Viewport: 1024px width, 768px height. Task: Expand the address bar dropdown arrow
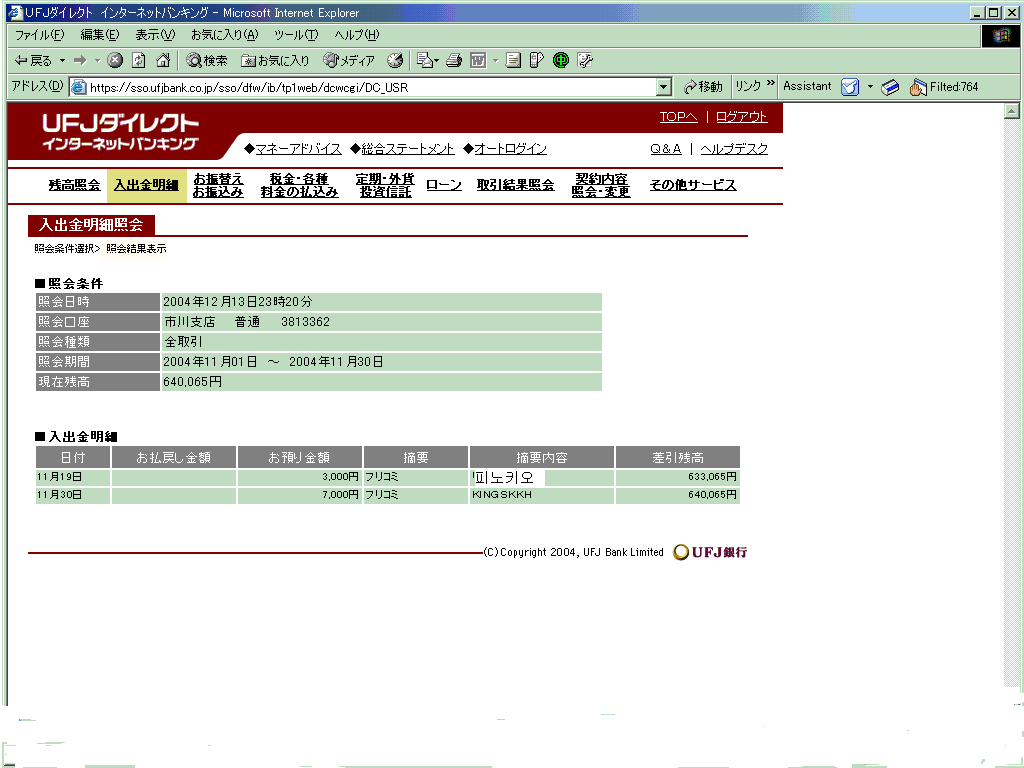click(664, 87)
